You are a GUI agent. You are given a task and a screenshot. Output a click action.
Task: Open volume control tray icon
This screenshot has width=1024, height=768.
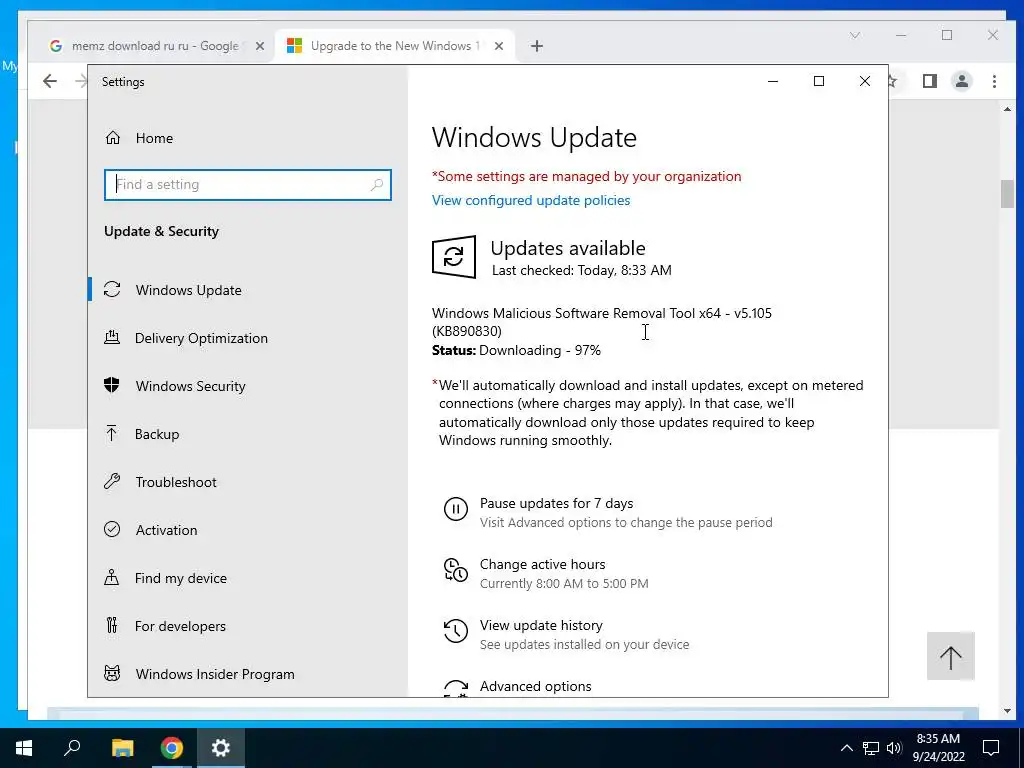click(894, 748)
